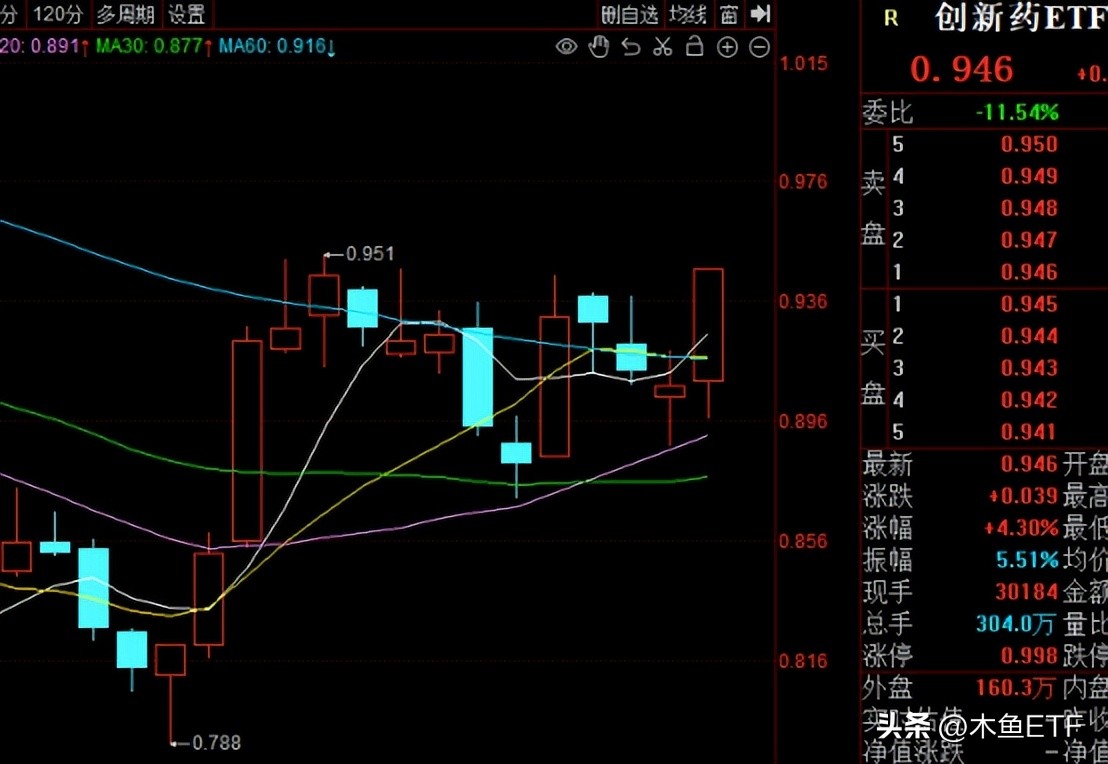Viewport: 1108px width, 764px height.
Task: Click the large cyan falling candlestick mid-chart
Action: (478, 377)
